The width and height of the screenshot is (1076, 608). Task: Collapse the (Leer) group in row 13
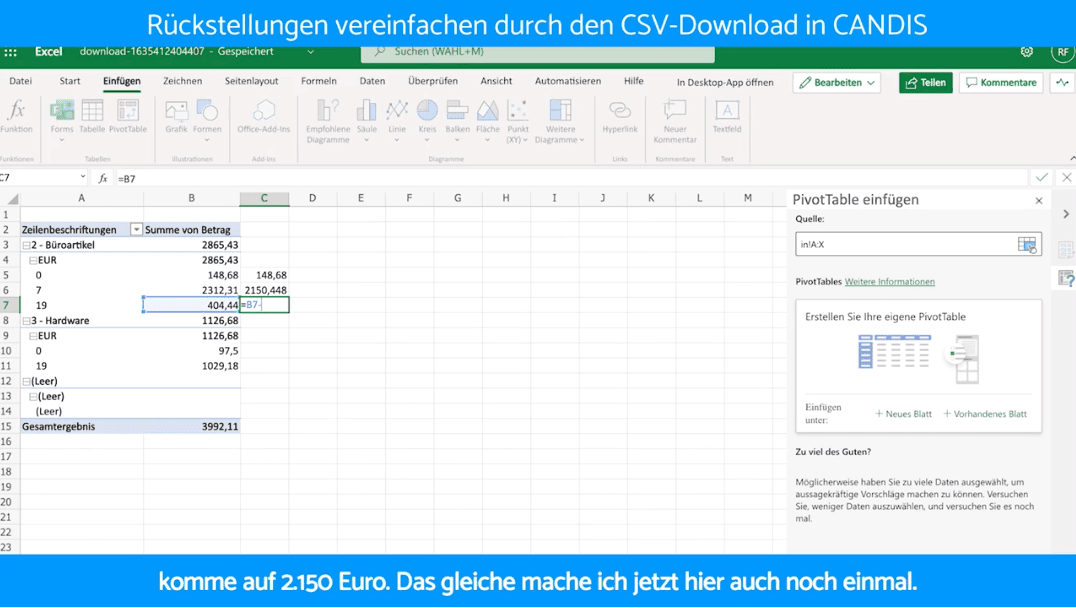point(33,397)
